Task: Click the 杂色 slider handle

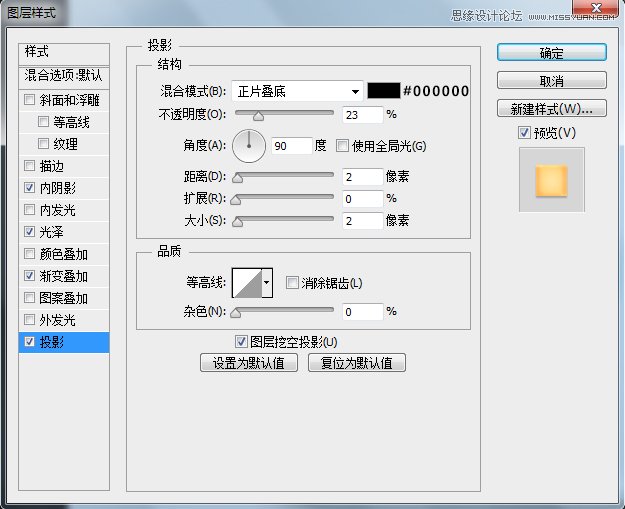Action: tap(236, 313)
